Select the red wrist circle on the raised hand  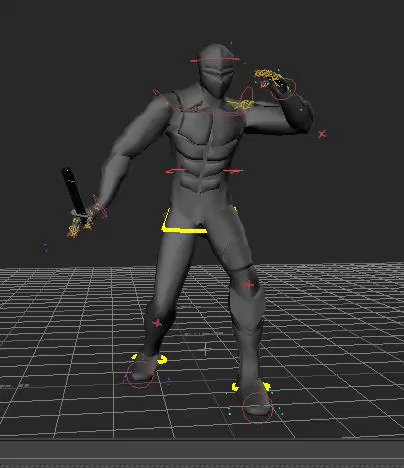283,88
